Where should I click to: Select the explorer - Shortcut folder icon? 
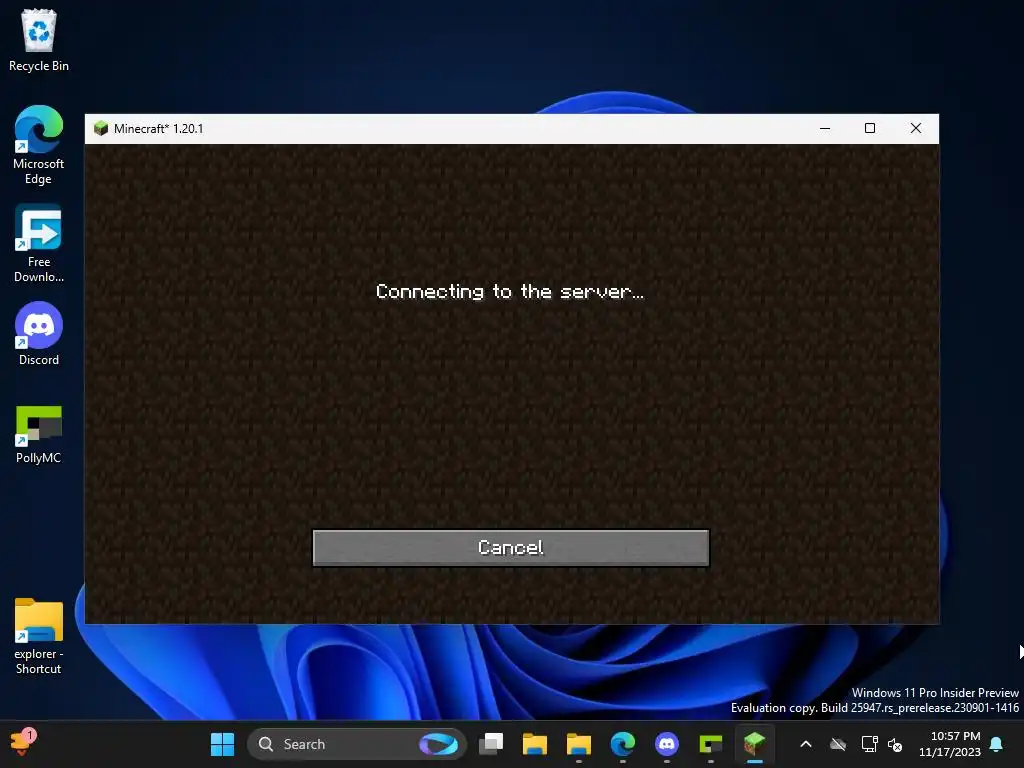pos(39,636)
